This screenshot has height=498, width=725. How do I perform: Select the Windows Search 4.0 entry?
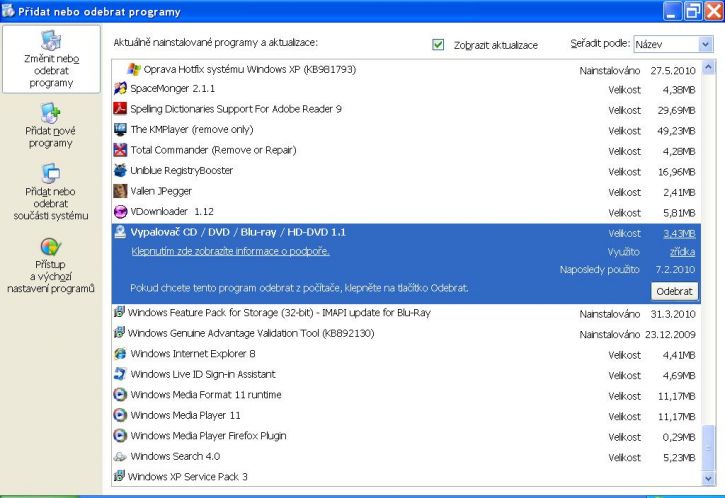pyautogui.click(x=406, y=456)
